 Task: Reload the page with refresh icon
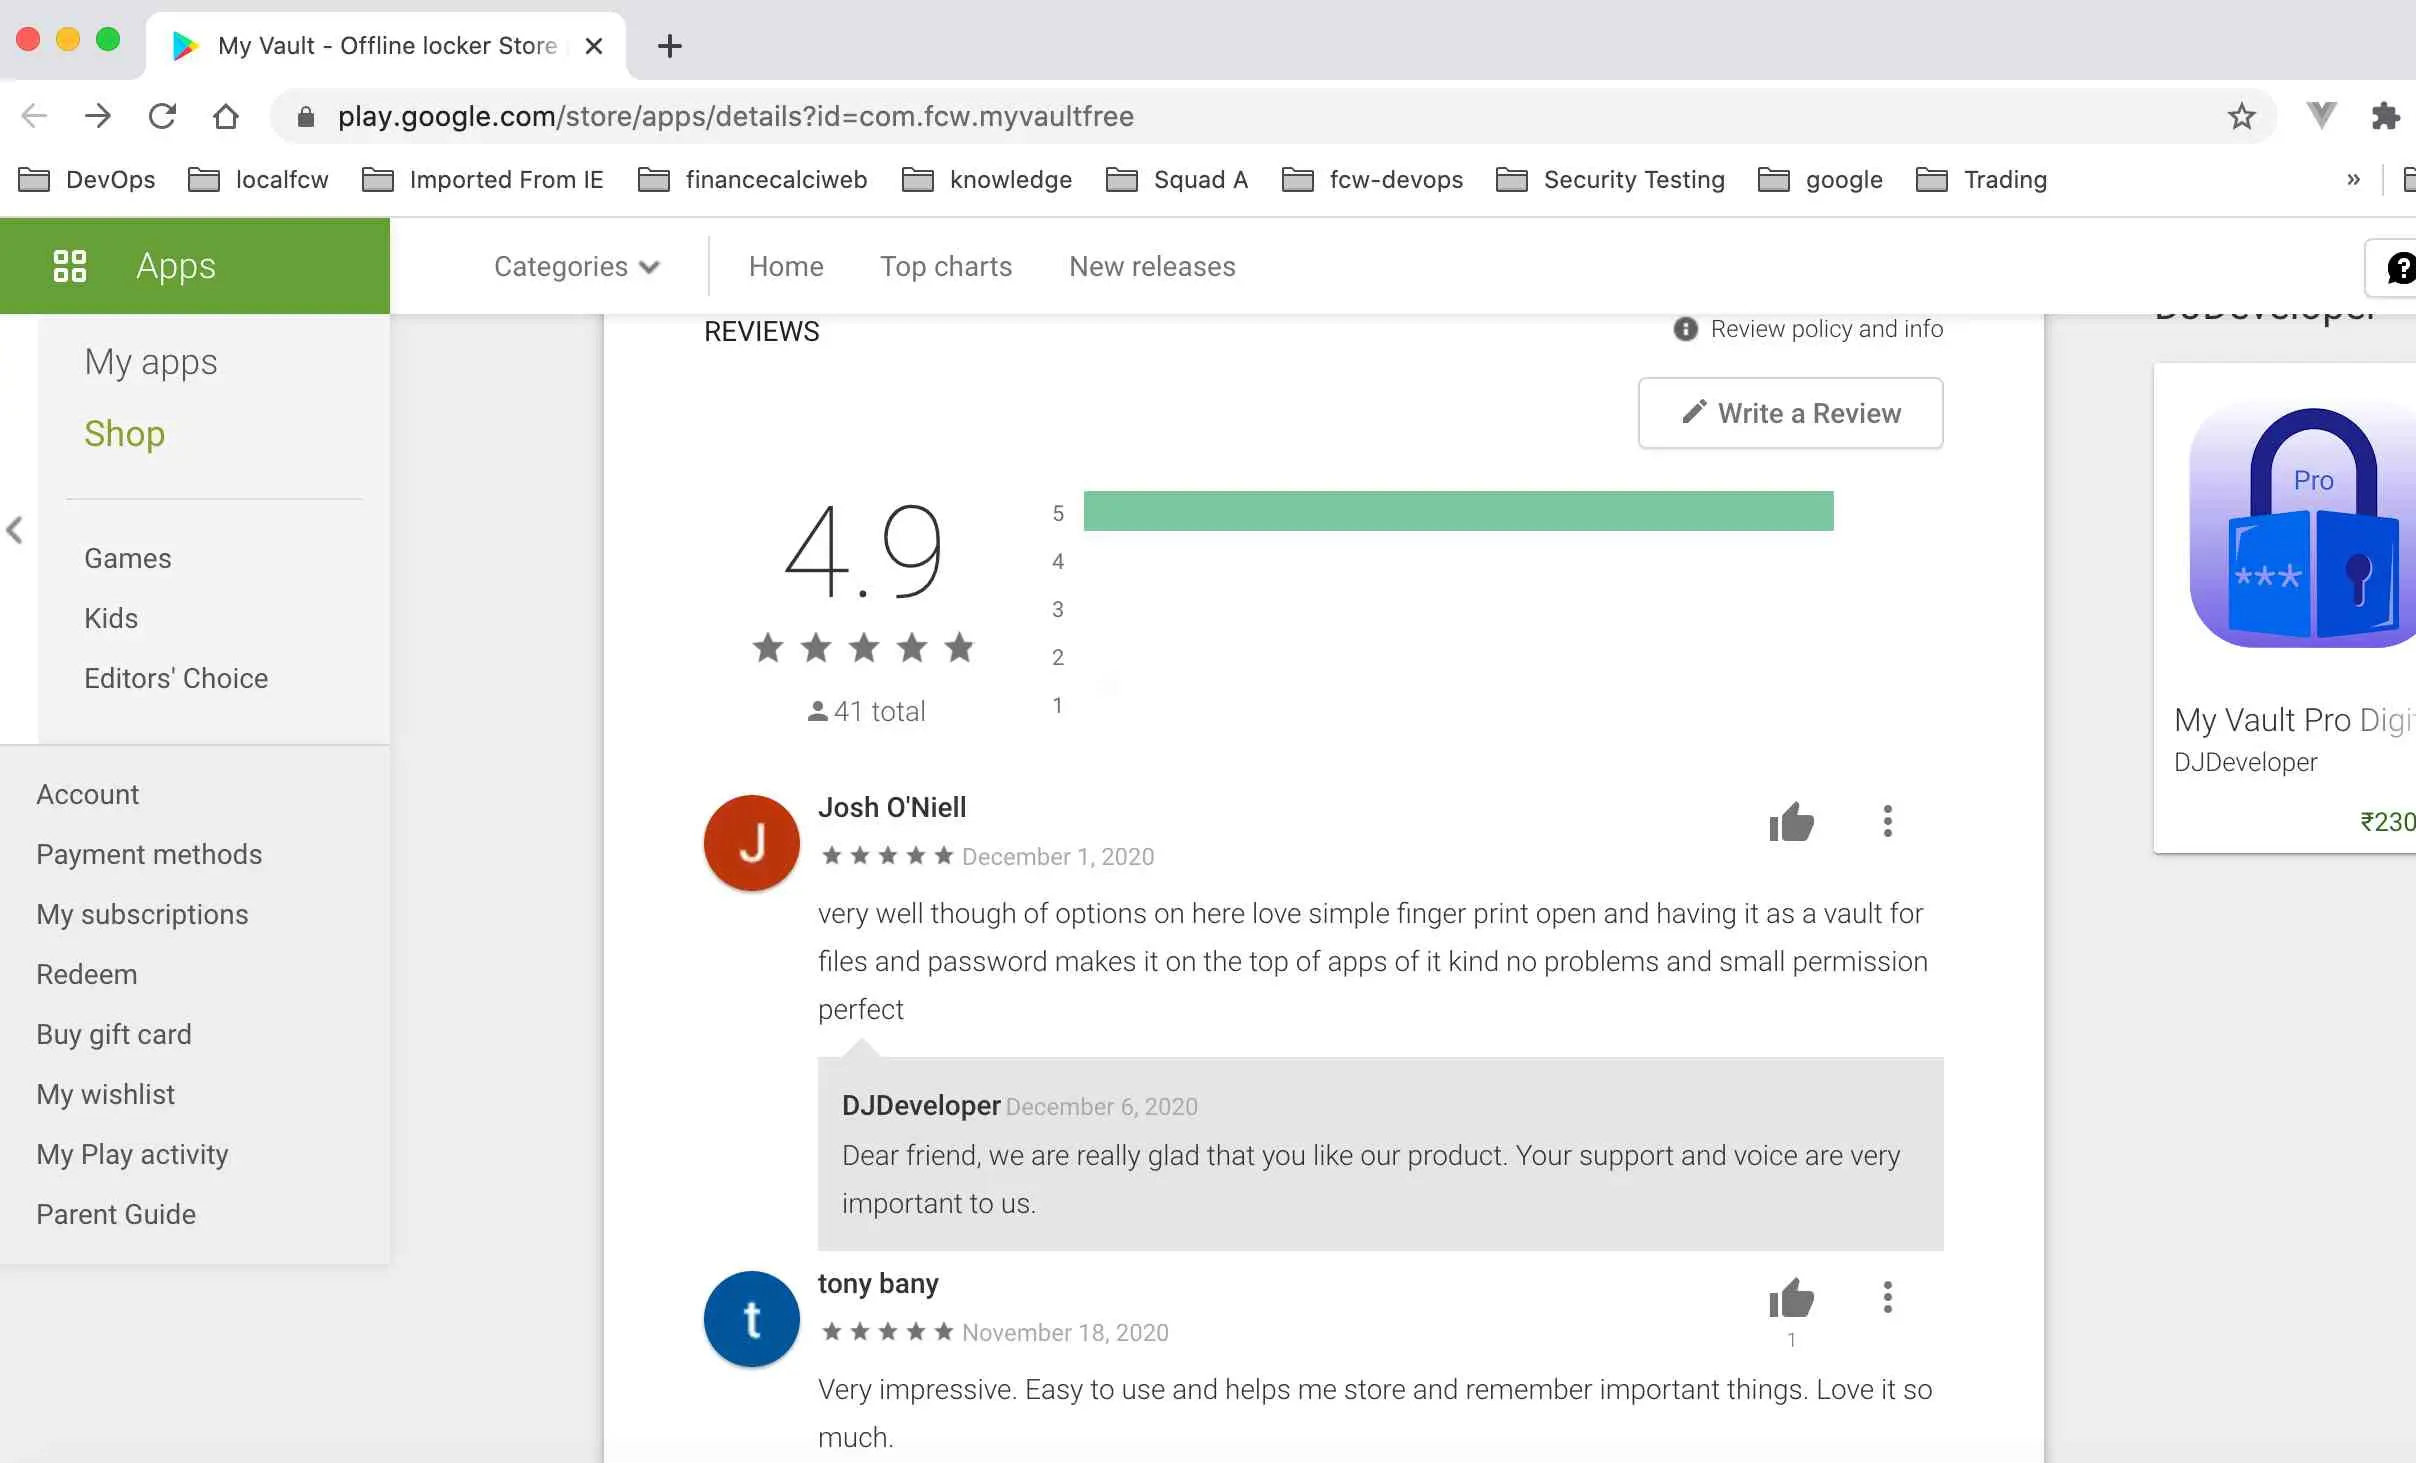pyautogui.click(x=162, y=116)
